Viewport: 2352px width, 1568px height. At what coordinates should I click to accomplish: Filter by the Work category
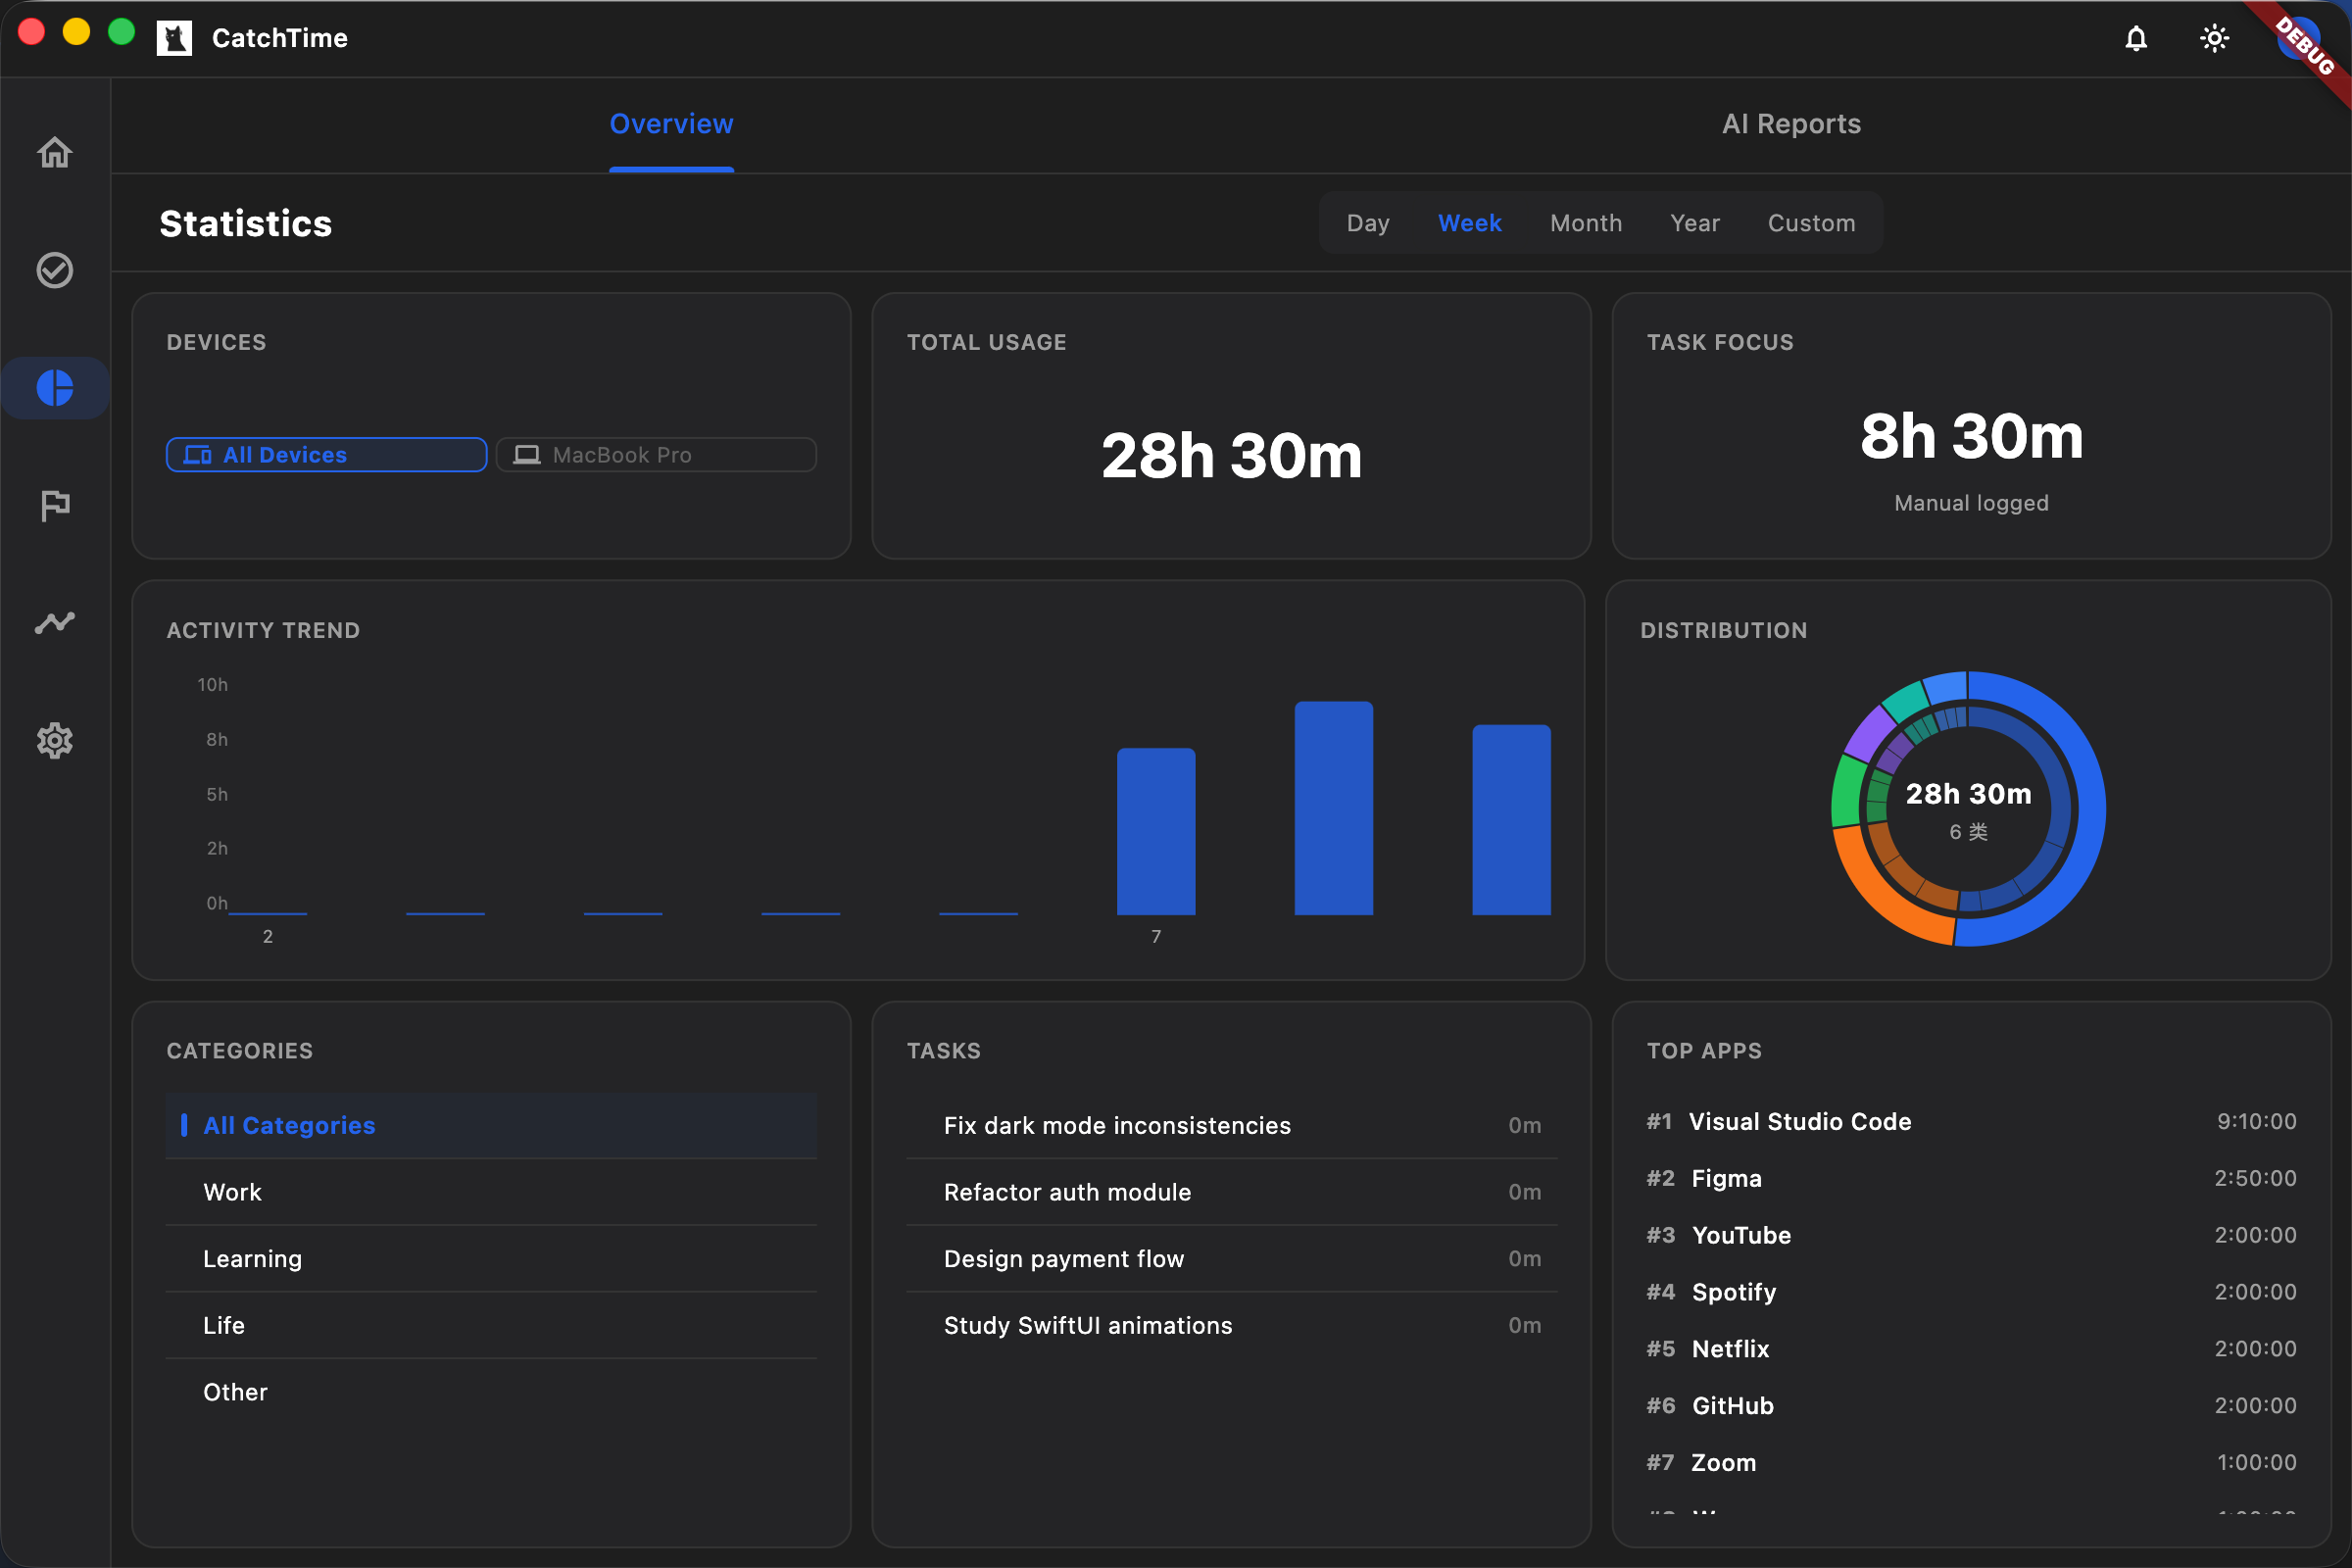point(232,1192)
